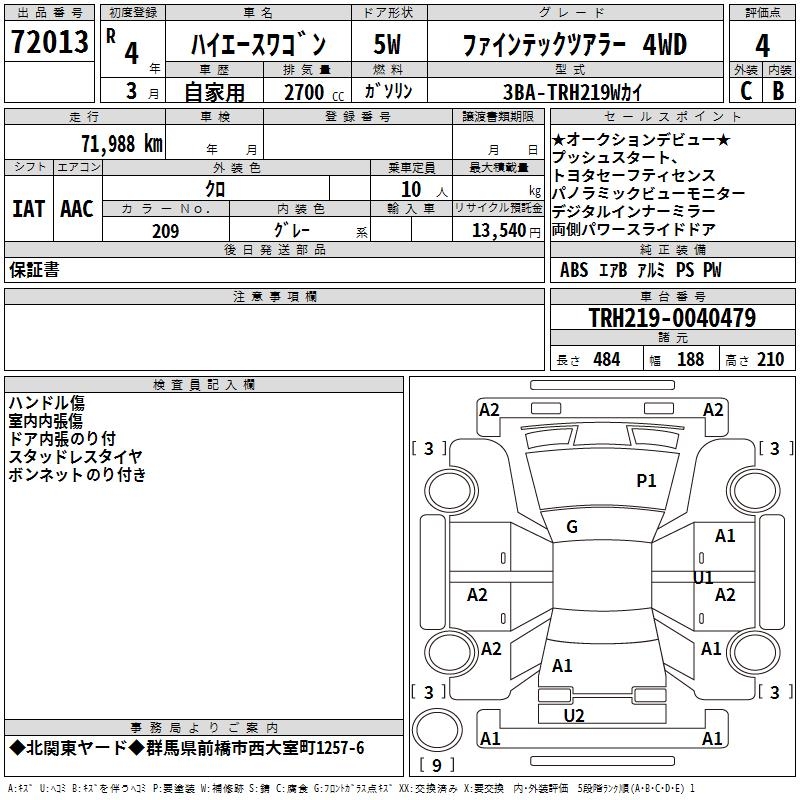This screenshot has height=800, width=800.
Task: Click the length value "484"
Action: click(x=607, y=359)
